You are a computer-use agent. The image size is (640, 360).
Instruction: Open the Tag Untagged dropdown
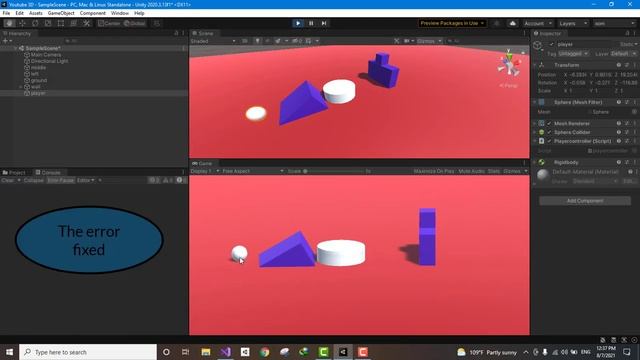573,54
